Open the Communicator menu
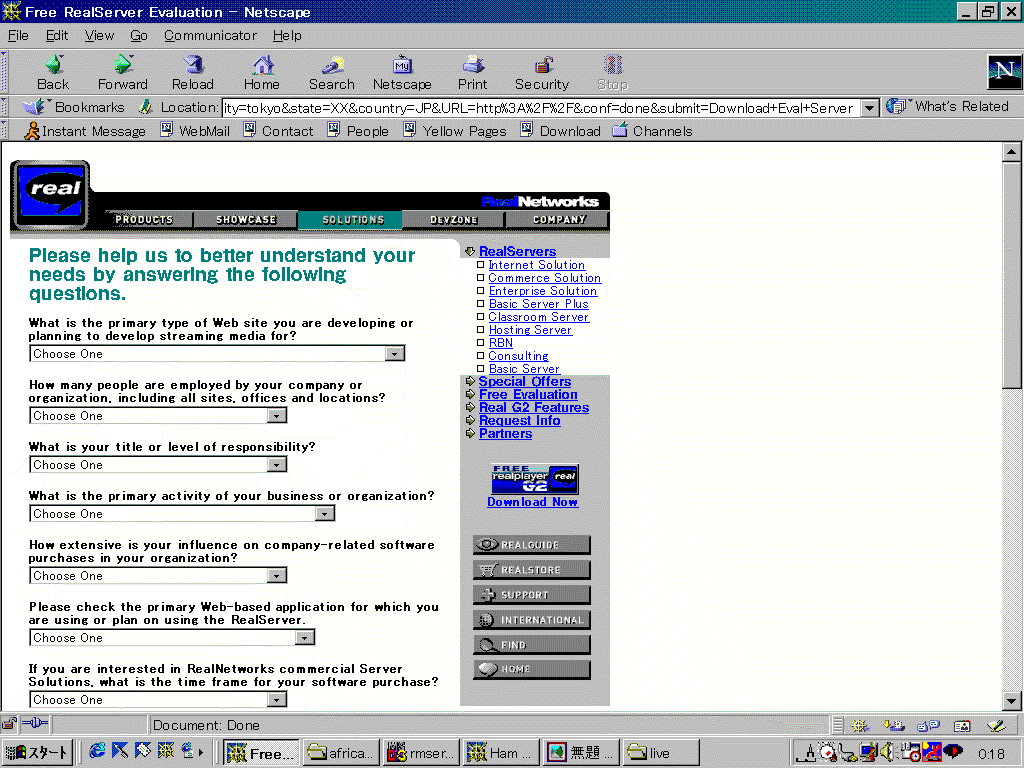The height and width of the screenshot is (768, 1024). (210, 36)
